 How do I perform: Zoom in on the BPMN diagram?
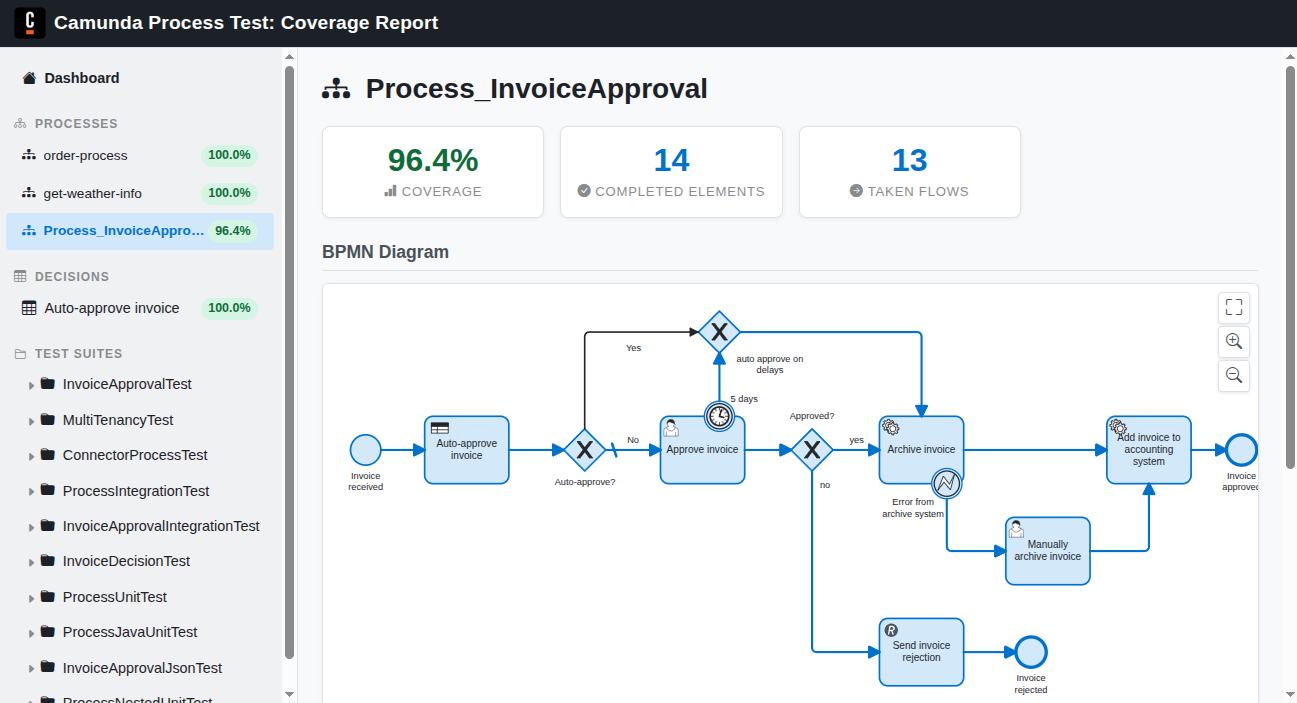tap(1234, 341)
